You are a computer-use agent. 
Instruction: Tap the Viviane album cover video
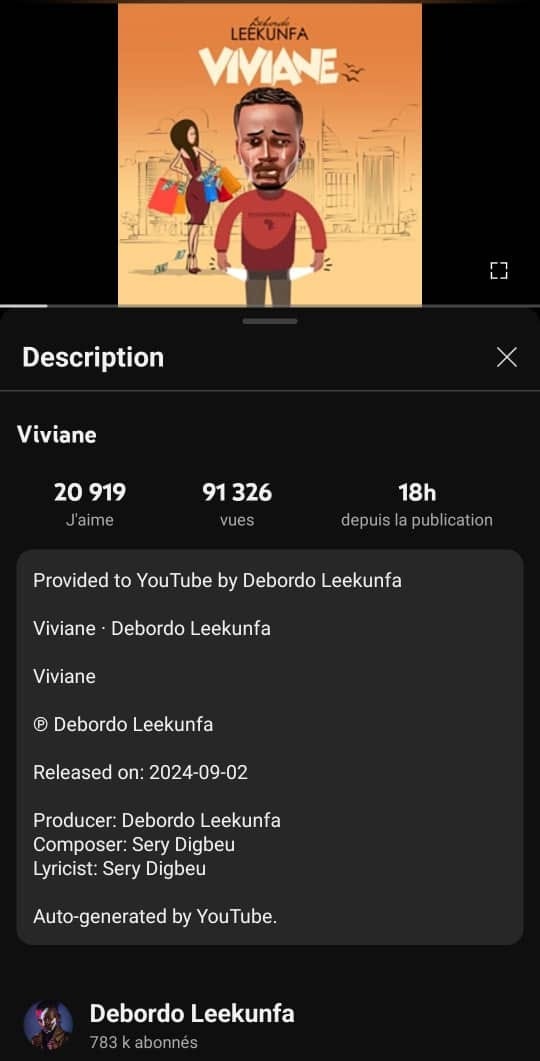coord(270,154)
